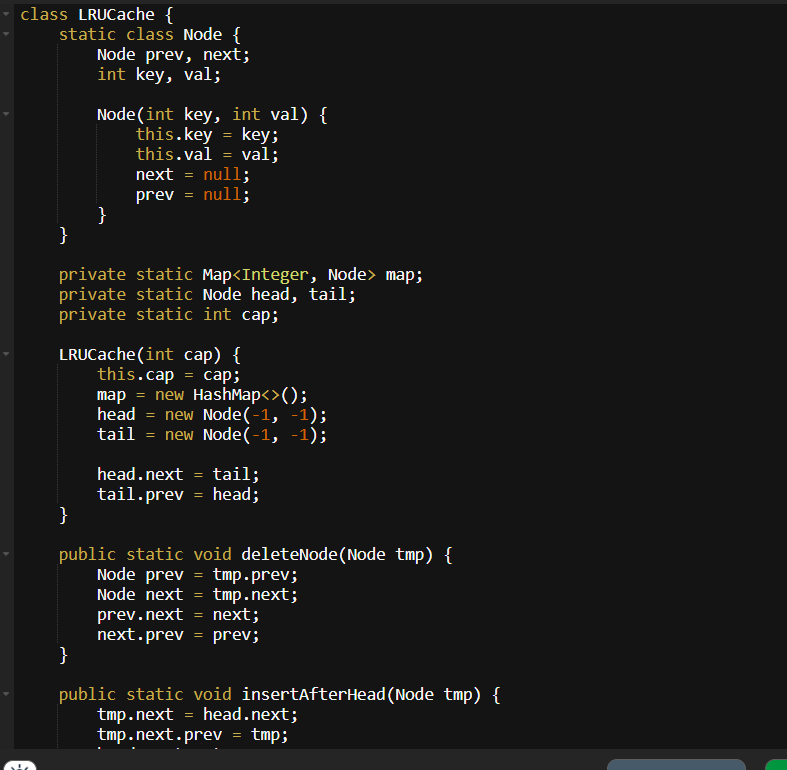The image size is (787, 770).
Task: Click the 'map = new HashMap<>();' line
Action: [202, 395]
